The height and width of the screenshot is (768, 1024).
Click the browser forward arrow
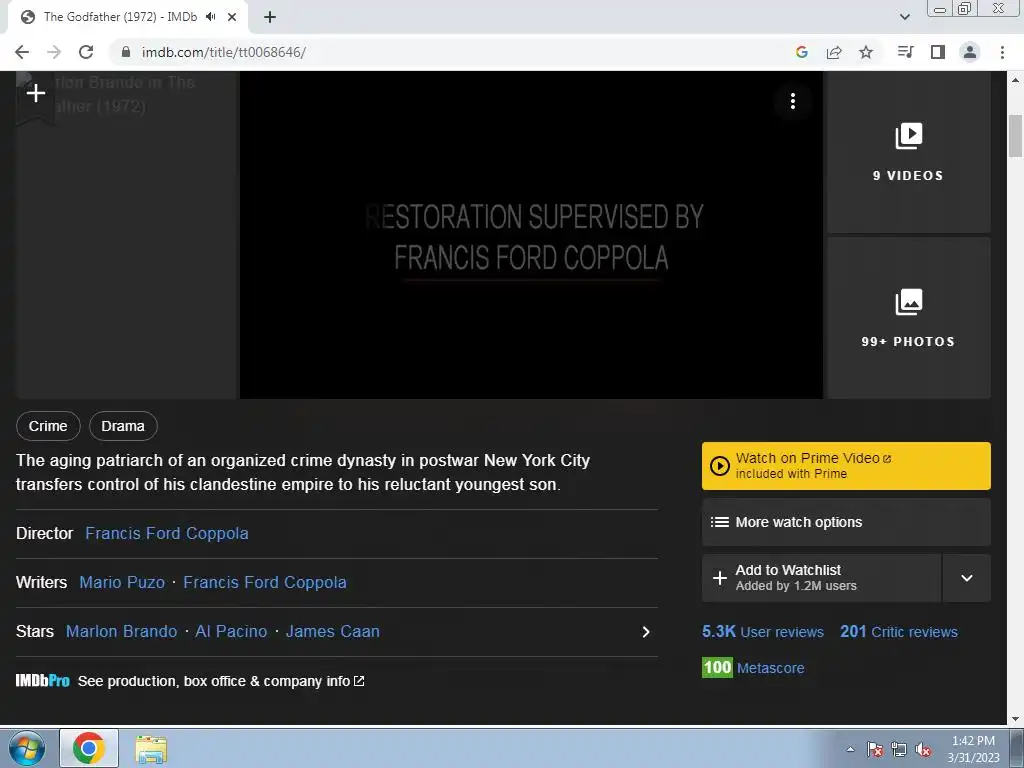click(54, 52)
